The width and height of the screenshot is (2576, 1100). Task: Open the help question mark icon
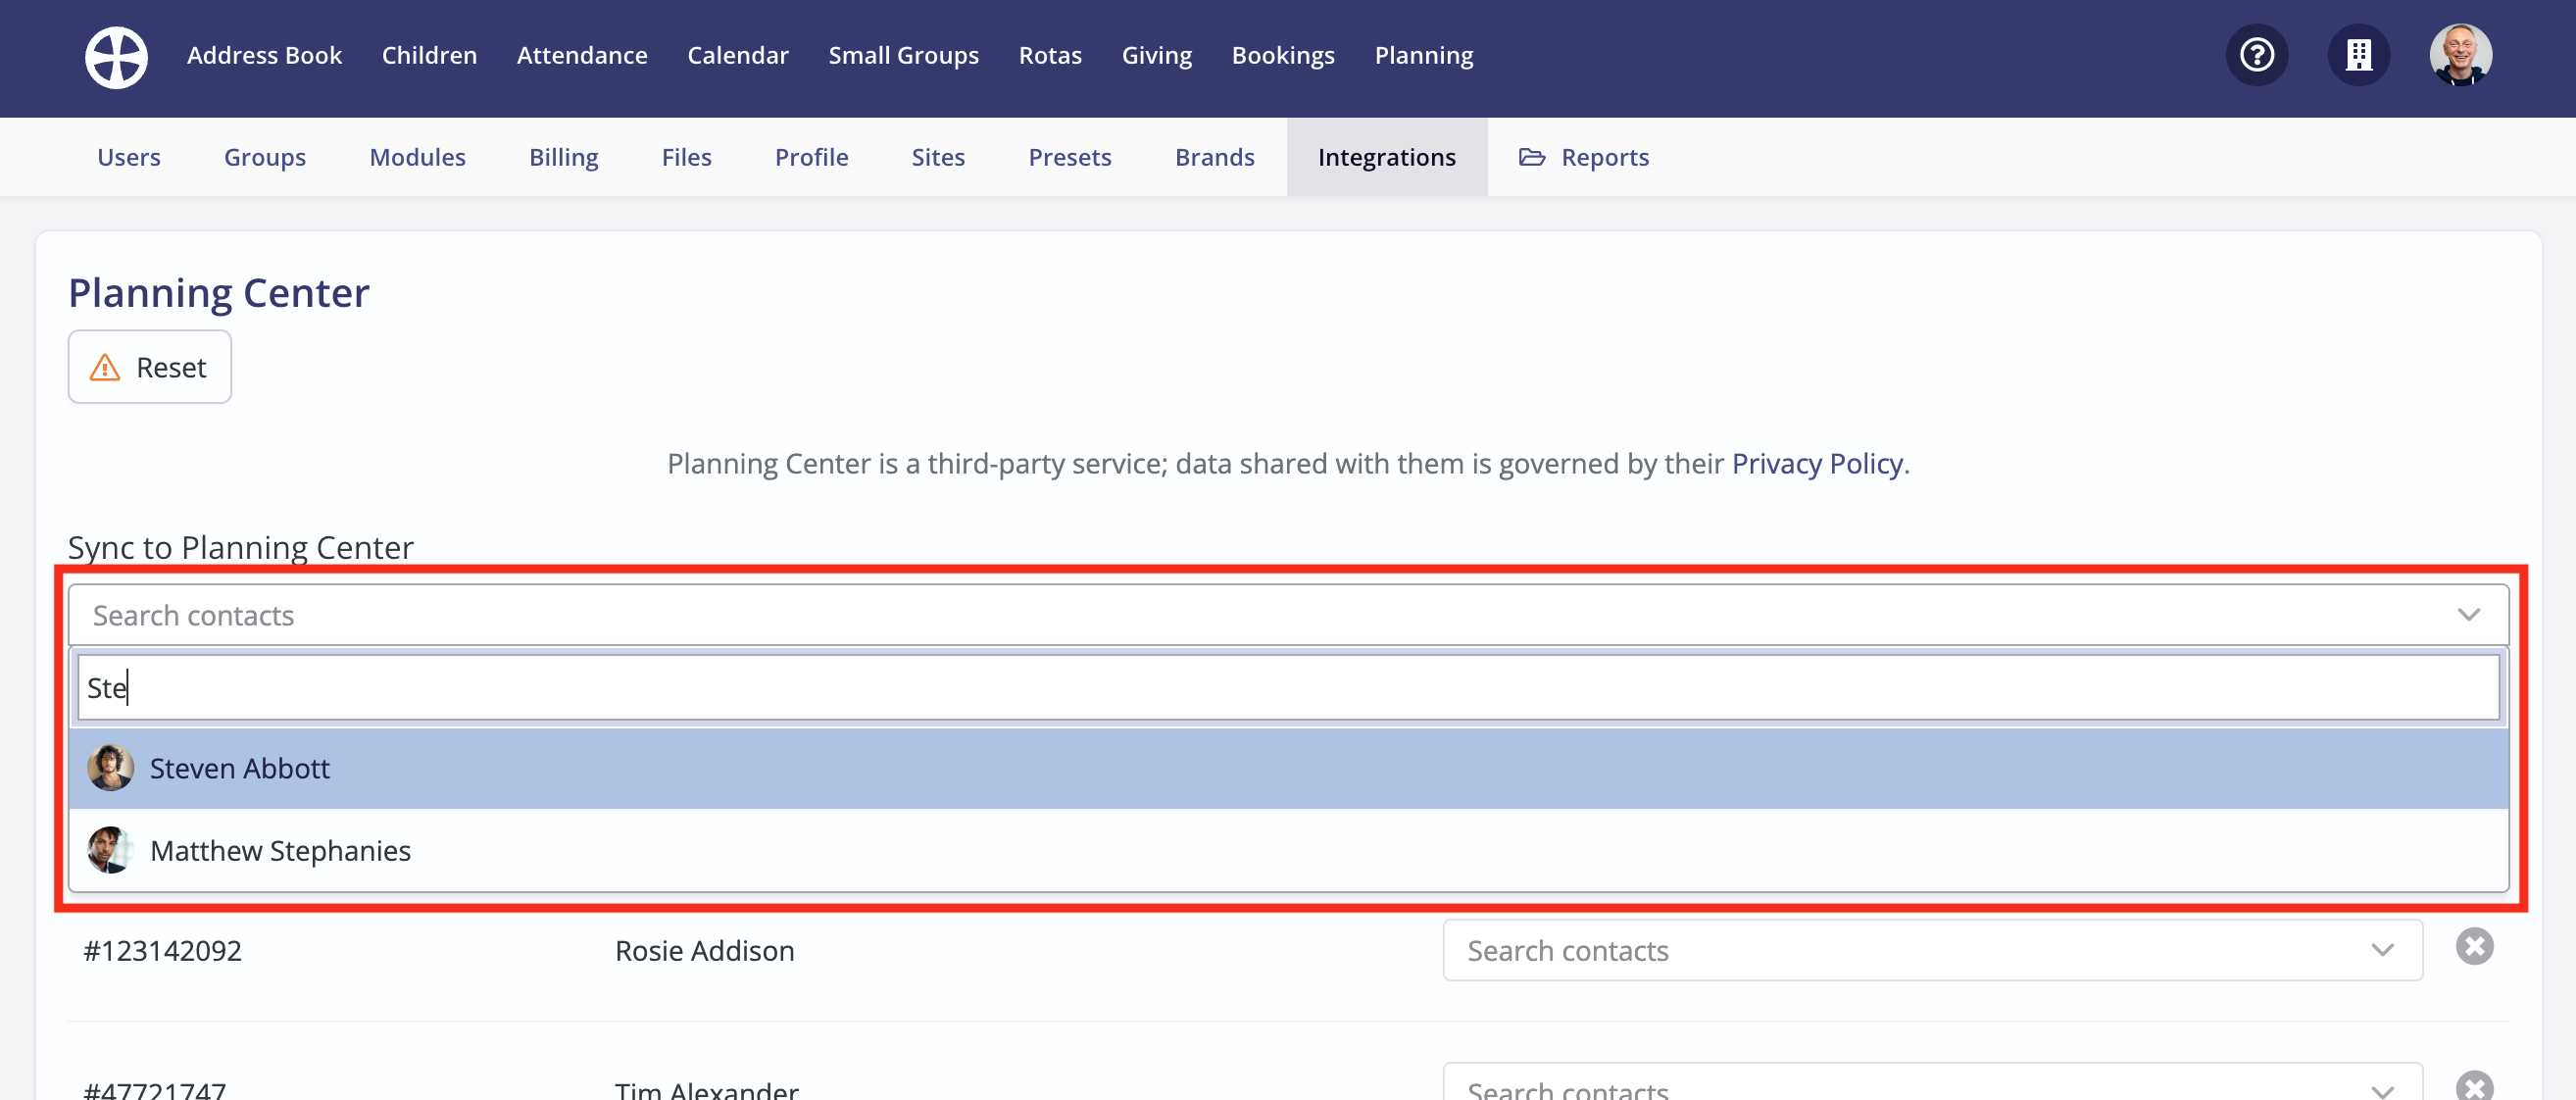click(2257, 55)
